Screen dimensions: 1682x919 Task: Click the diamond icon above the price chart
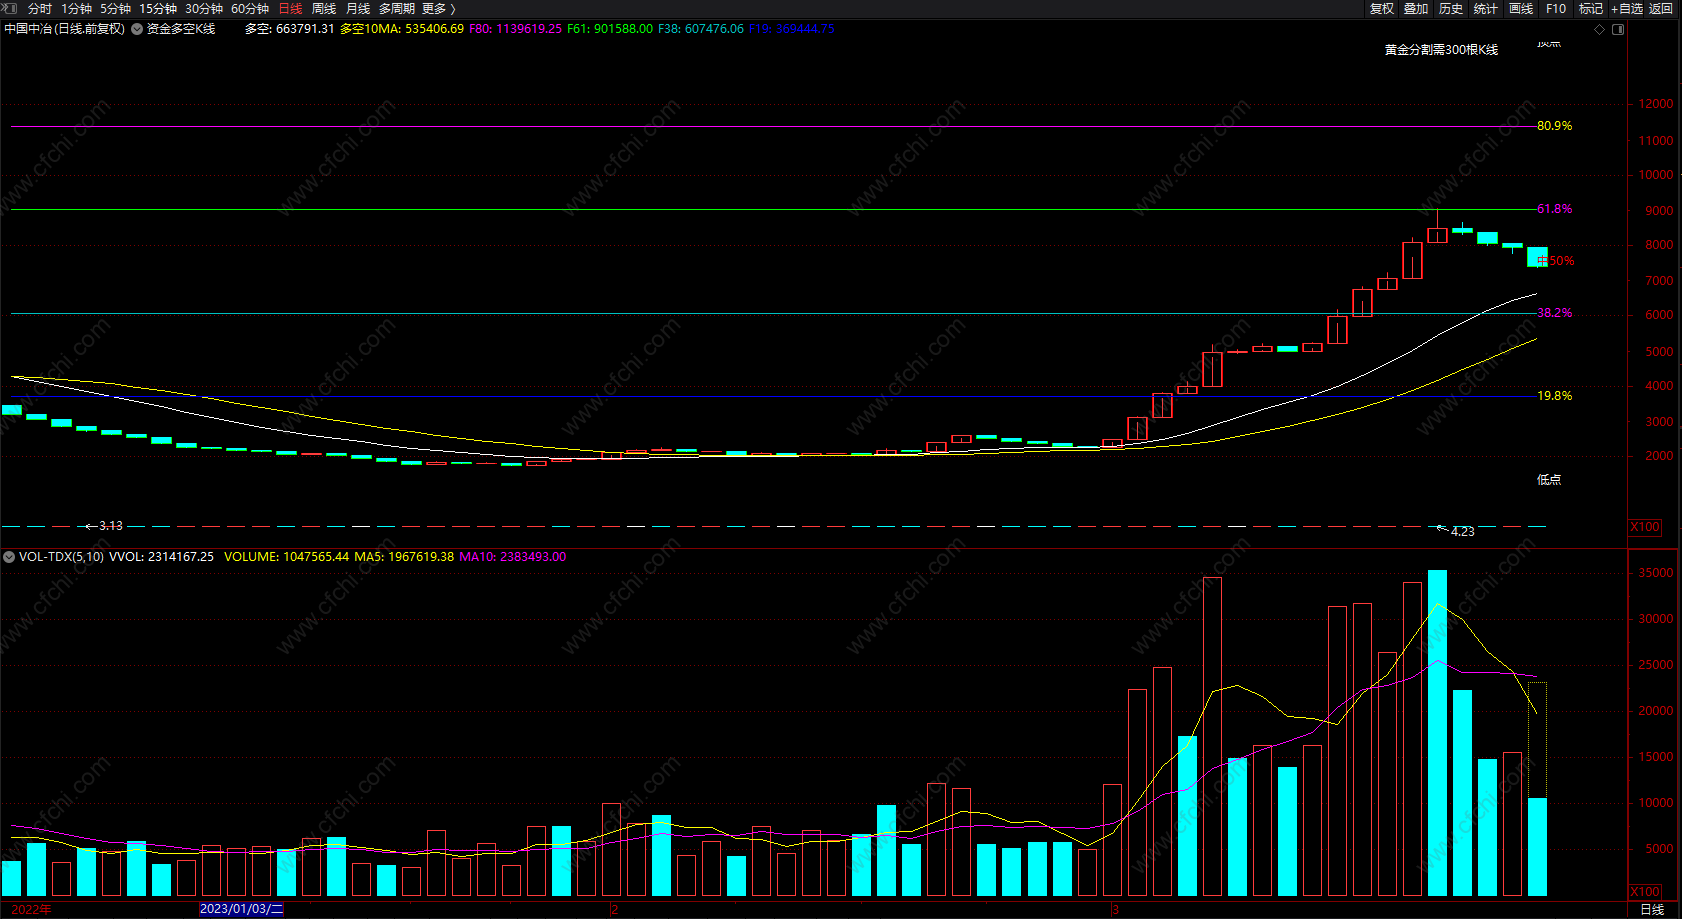coord(1600,30)
